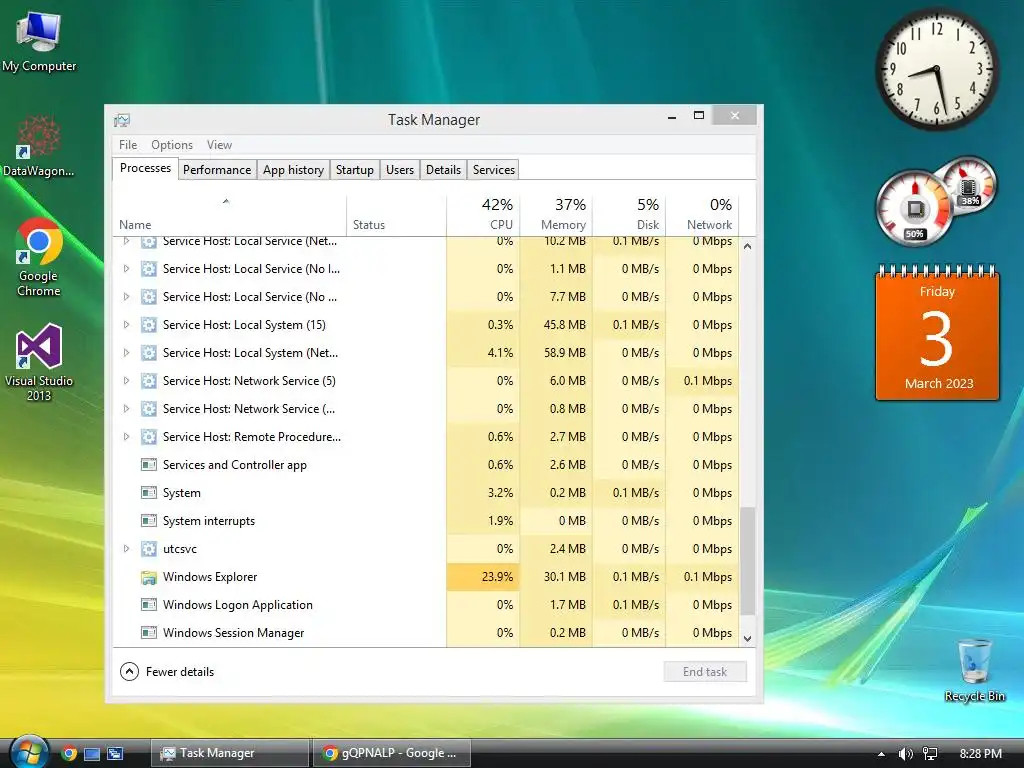
Task: Switch to the Performance tab
Action: click(217, 170)
